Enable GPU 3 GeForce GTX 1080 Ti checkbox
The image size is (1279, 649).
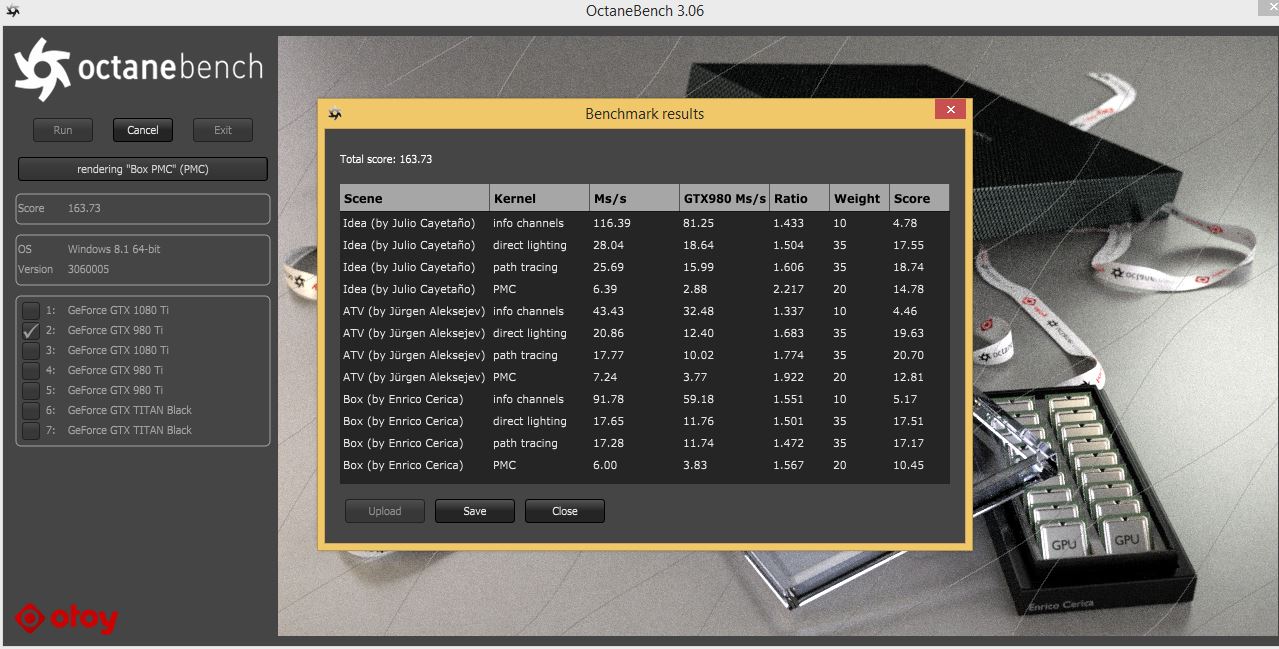pyautogui.click(x=31, y=350)
